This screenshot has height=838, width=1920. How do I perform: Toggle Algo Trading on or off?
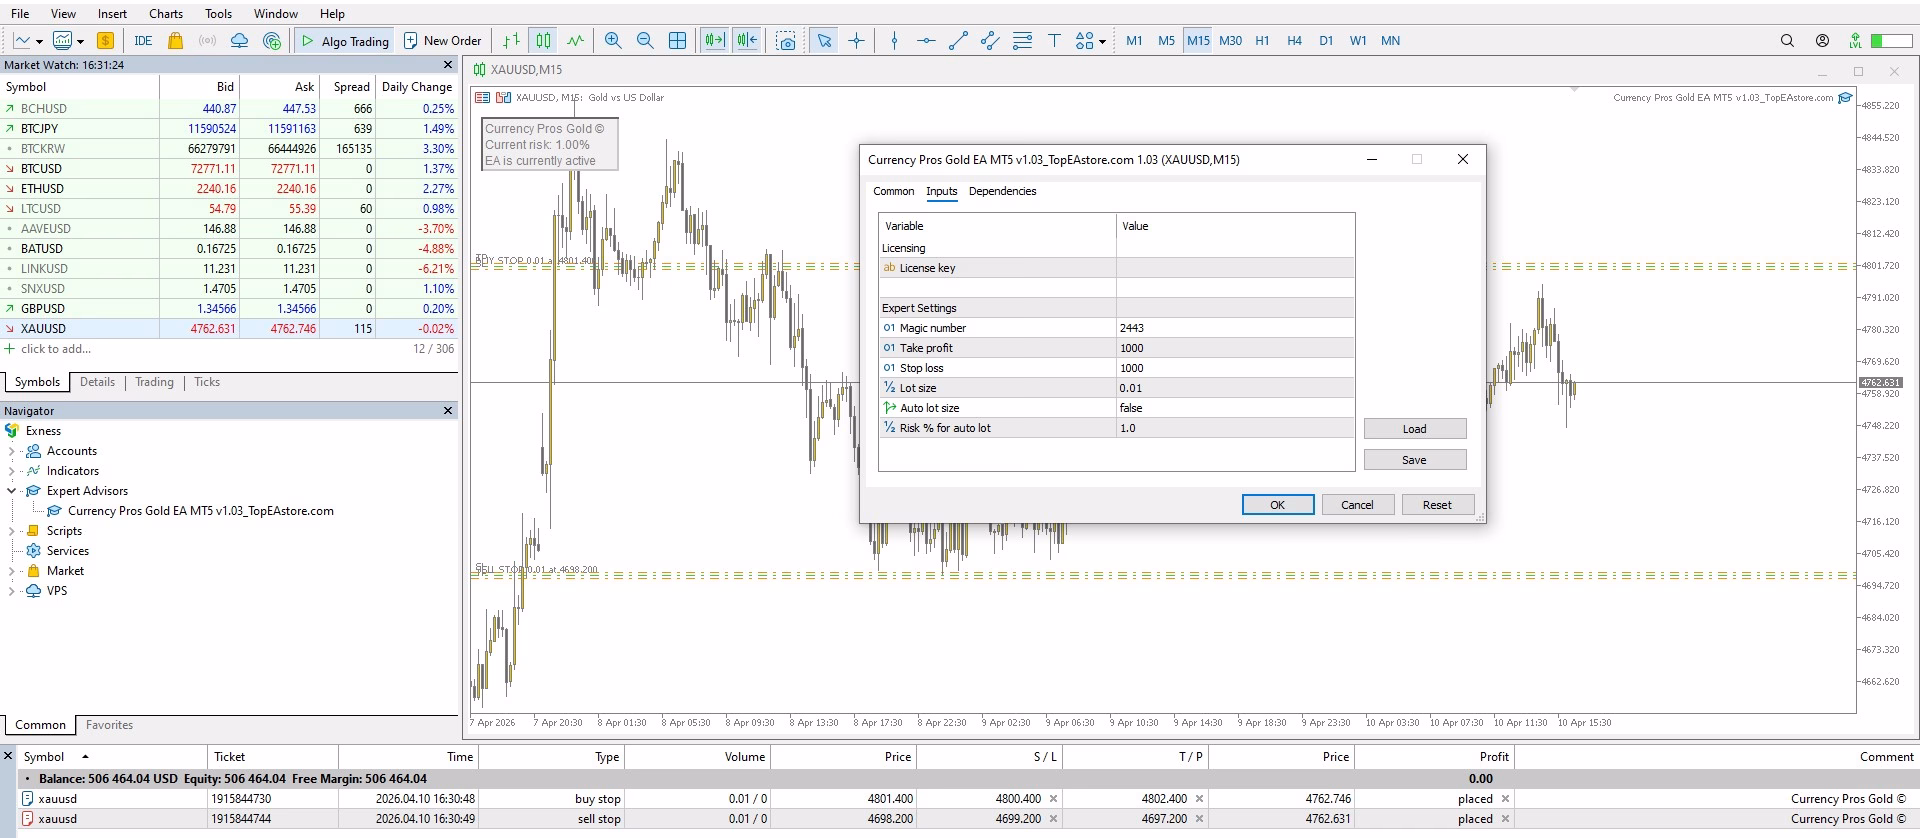[345, 41]
